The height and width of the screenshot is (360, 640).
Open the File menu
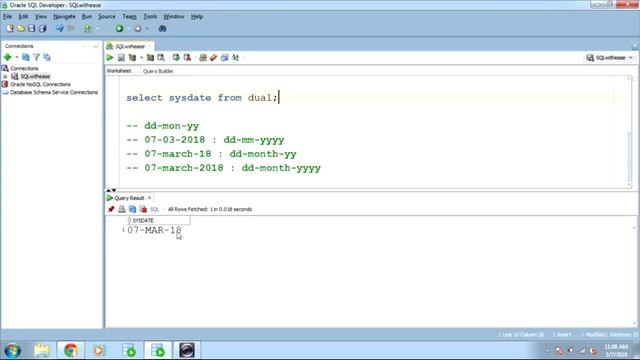tap(7, 16)
